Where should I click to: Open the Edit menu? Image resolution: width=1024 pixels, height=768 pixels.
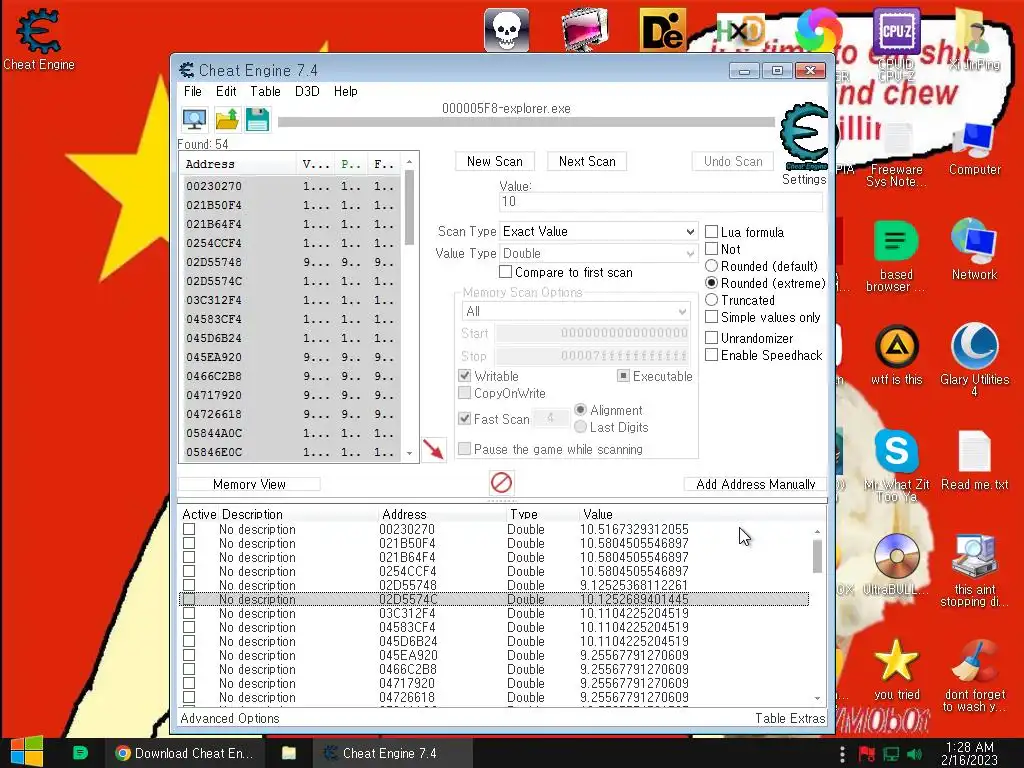click(x=226, y=91)
